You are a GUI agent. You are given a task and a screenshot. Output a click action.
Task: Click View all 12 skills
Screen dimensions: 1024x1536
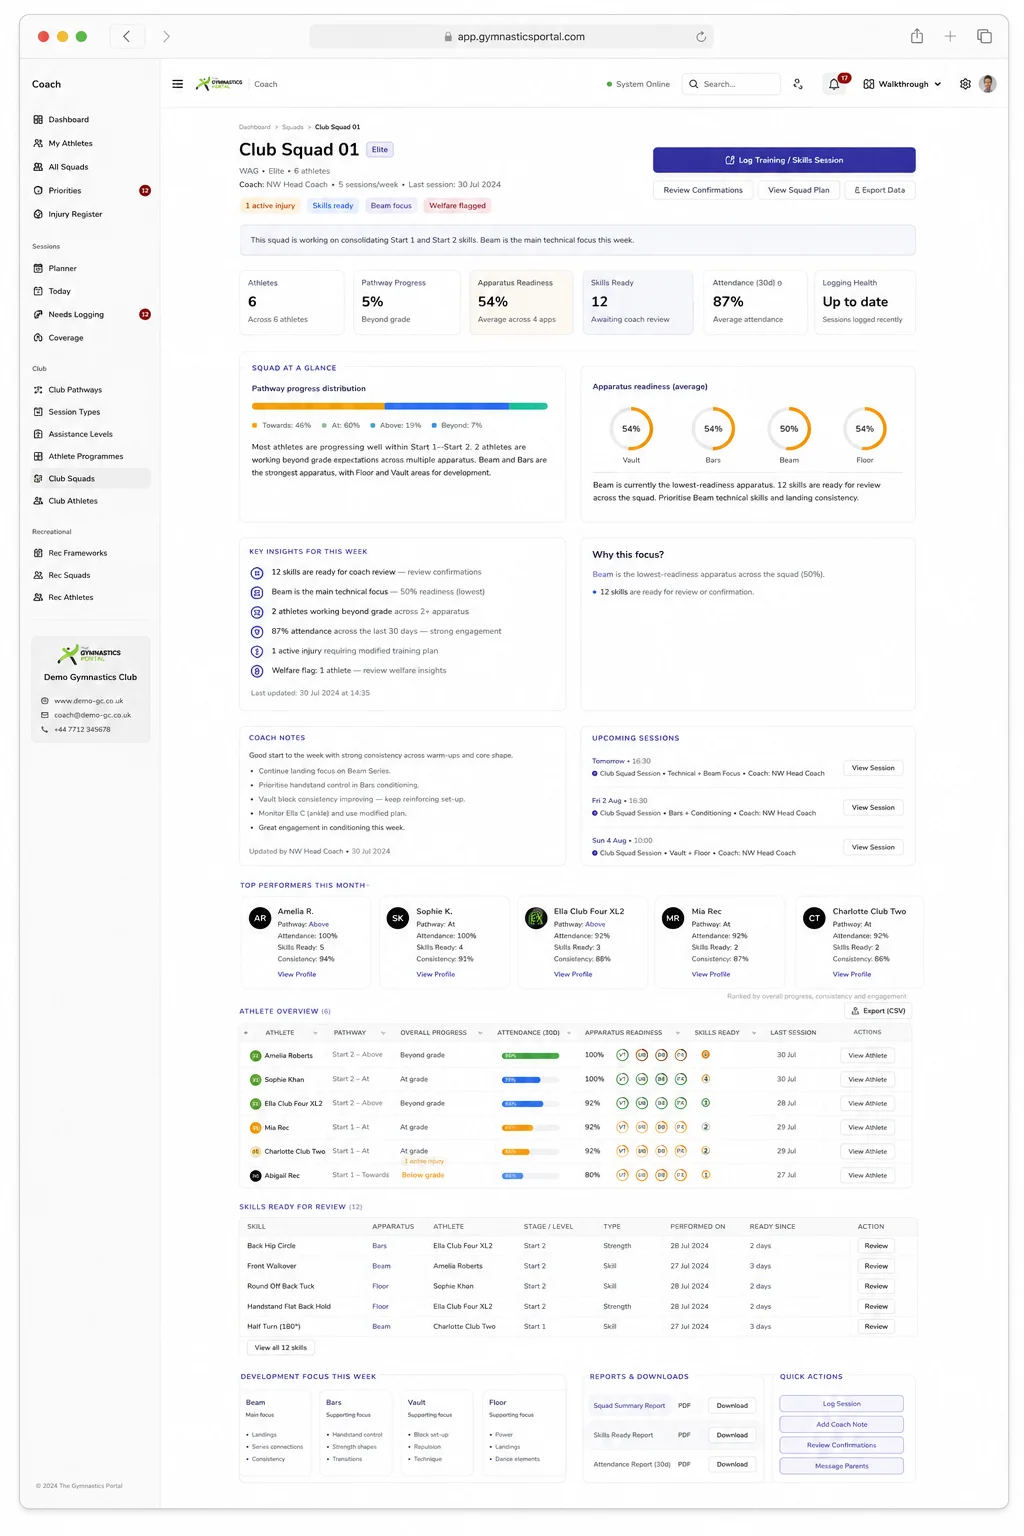(281, 1348)
